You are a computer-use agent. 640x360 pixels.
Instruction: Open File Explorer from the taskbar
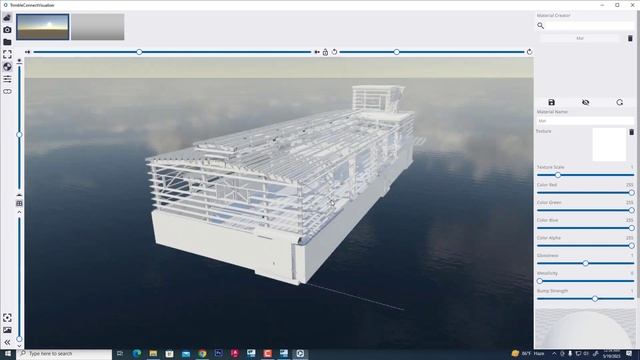click(153, 353)
